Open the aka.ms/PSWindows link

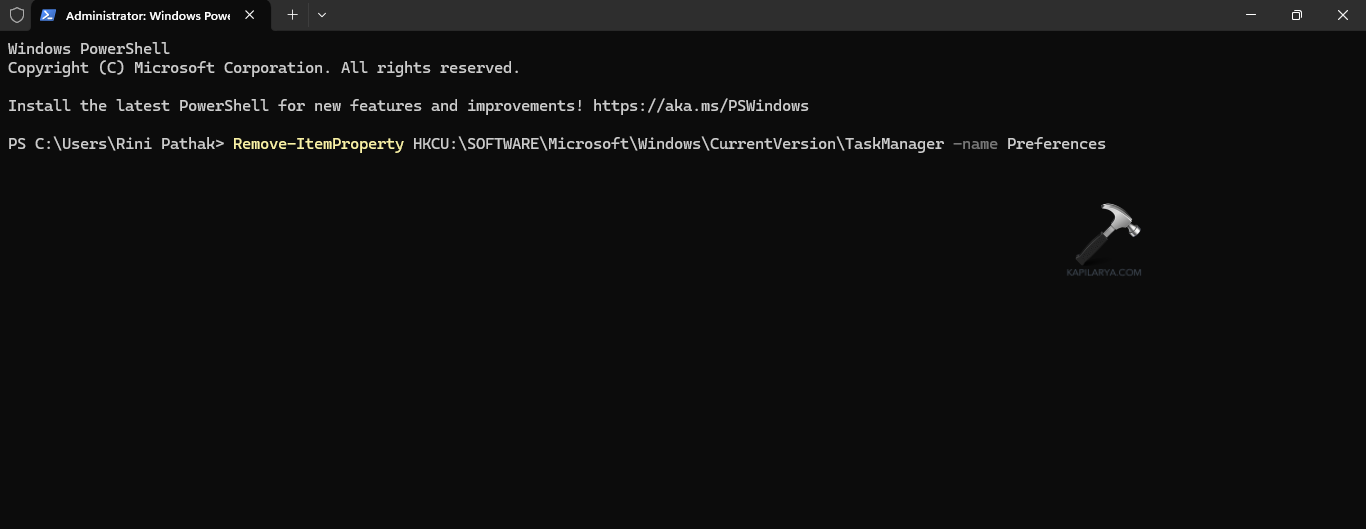(x=700, y=106)
